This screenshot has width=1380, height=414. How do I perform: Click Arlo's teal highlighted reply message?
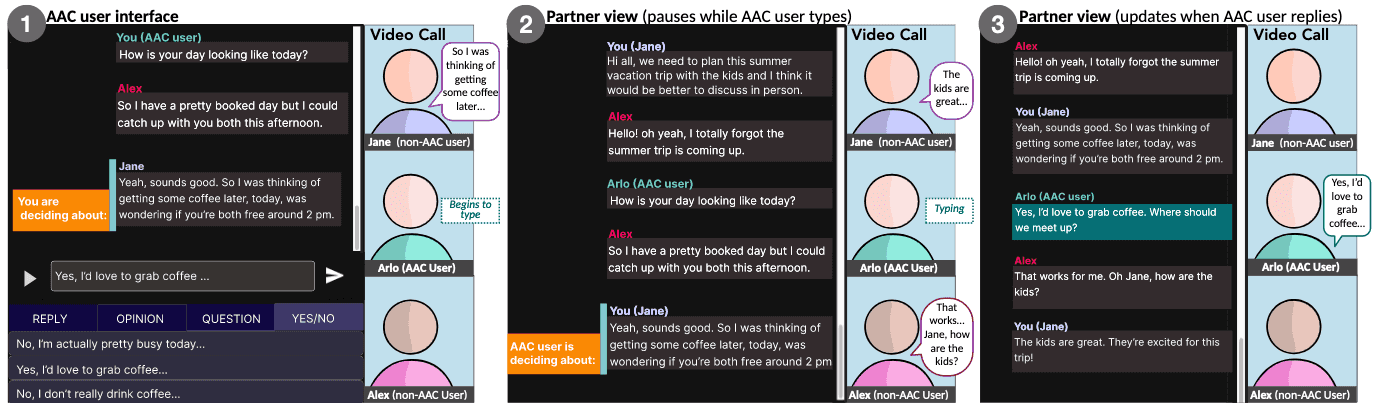pyautogui.click(x=1121, y=220)
